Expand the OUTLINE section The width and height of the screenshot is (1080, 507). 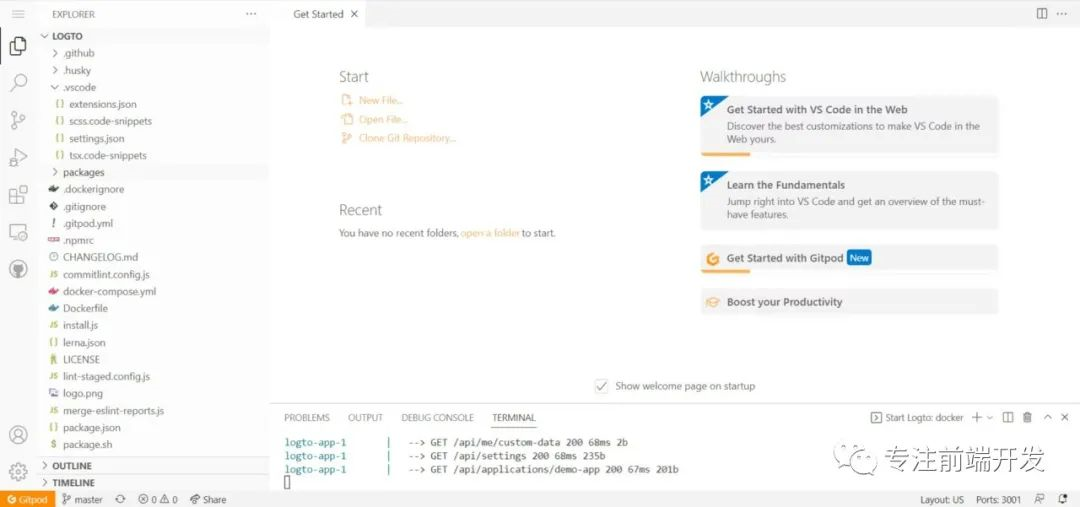[x=71, y=466]
